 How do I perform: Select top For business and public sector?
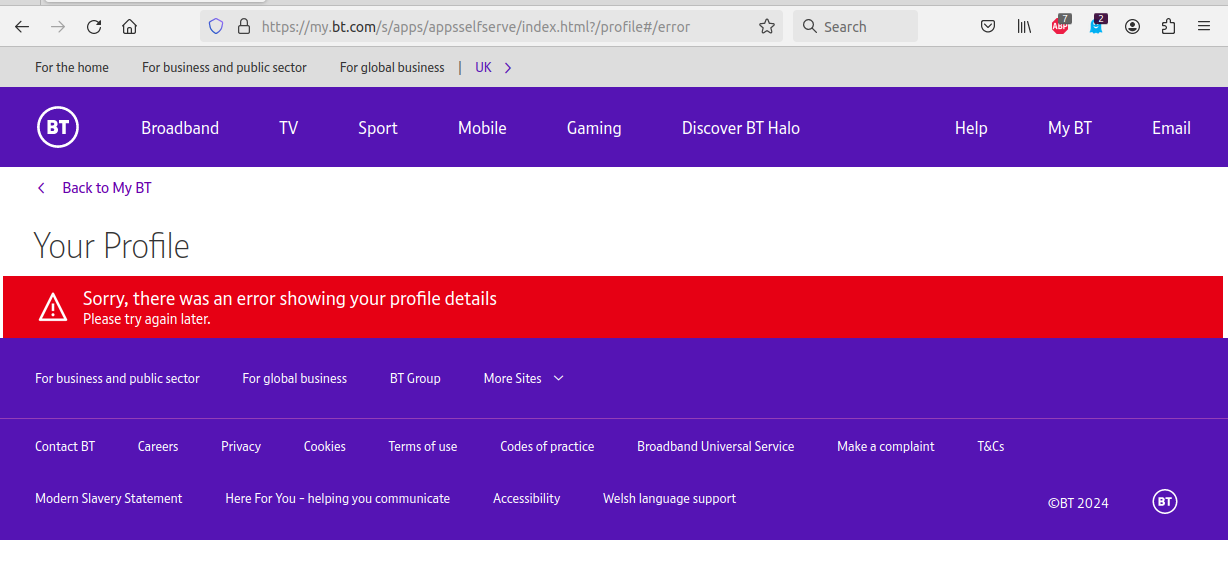click(x=224, y=67)
